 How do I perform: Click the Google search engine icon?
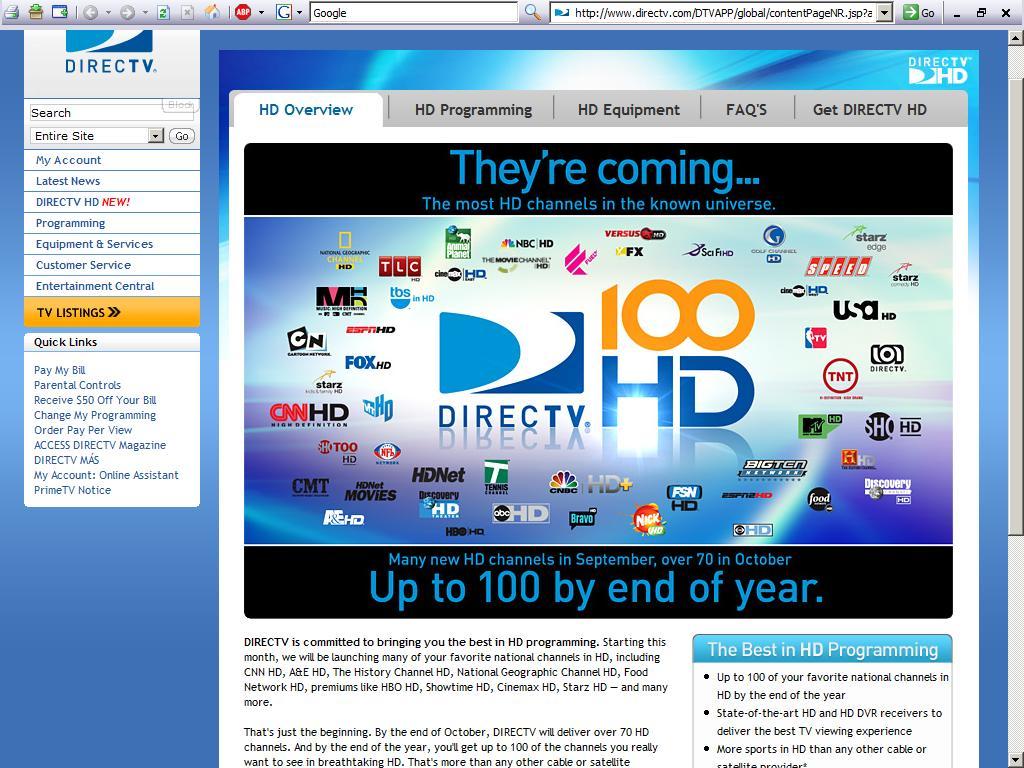point(284,12)
